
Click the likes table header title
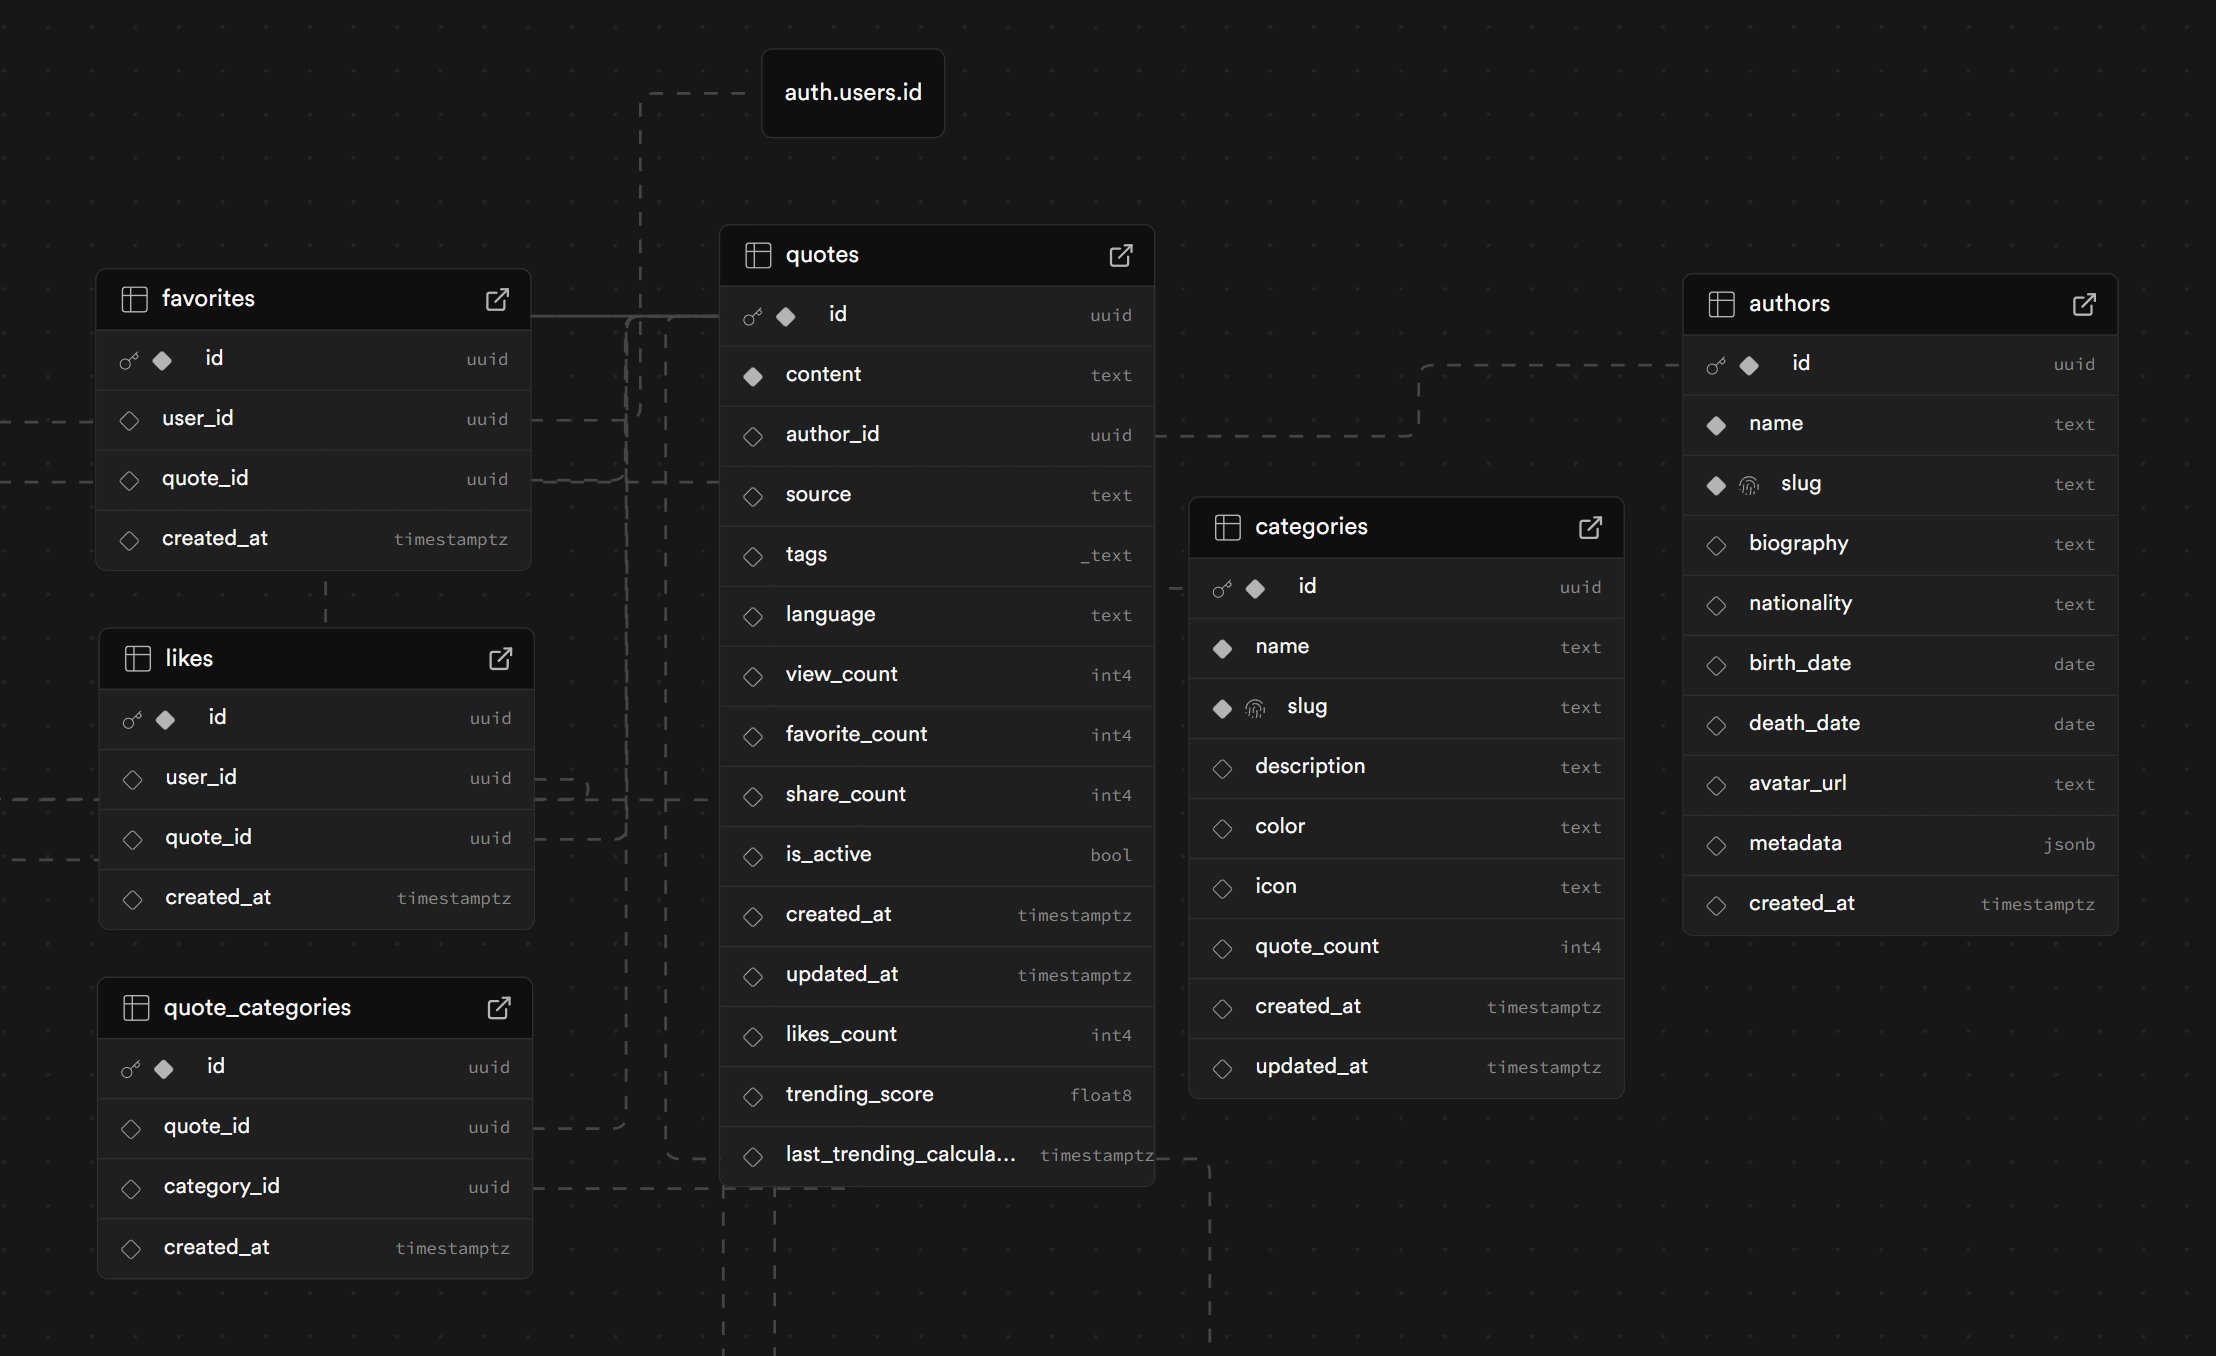click(189, 658)
